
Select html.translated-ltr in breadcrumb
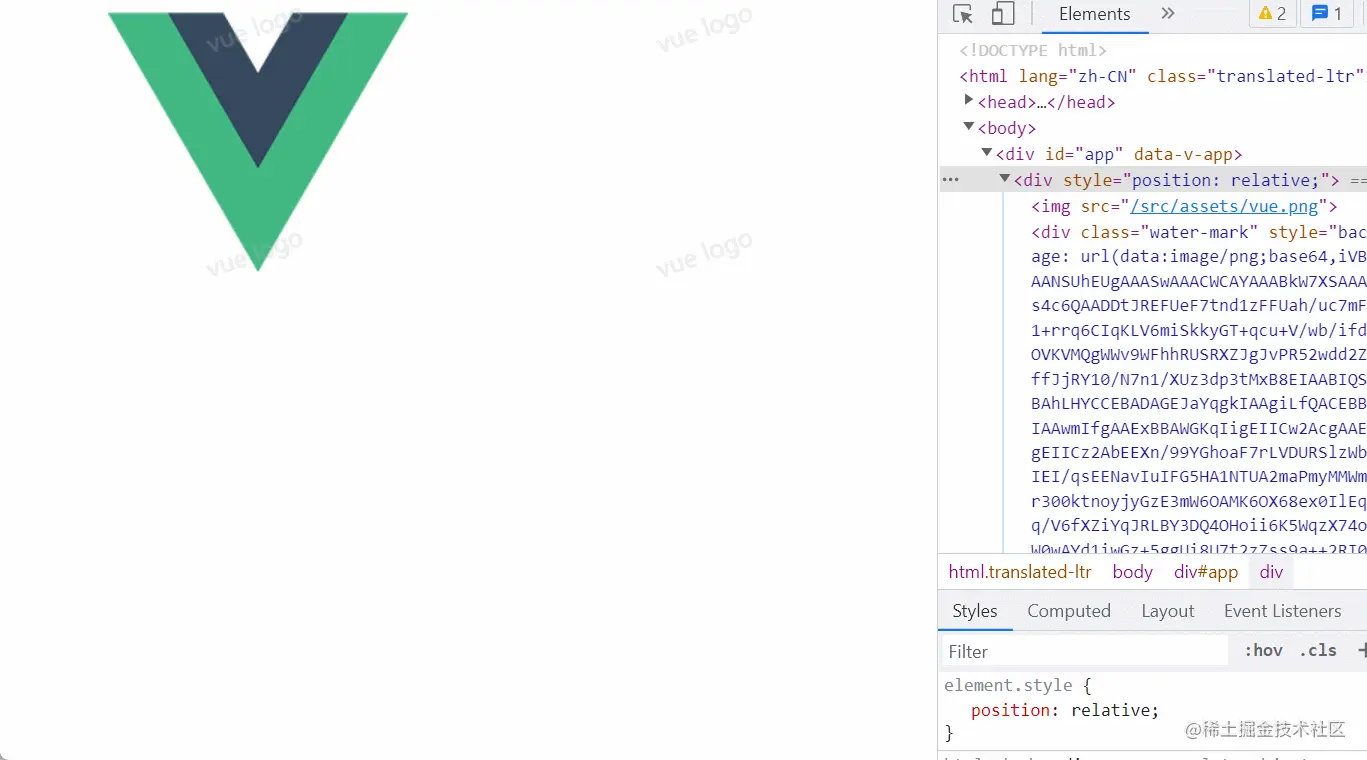pos(1020,572)
